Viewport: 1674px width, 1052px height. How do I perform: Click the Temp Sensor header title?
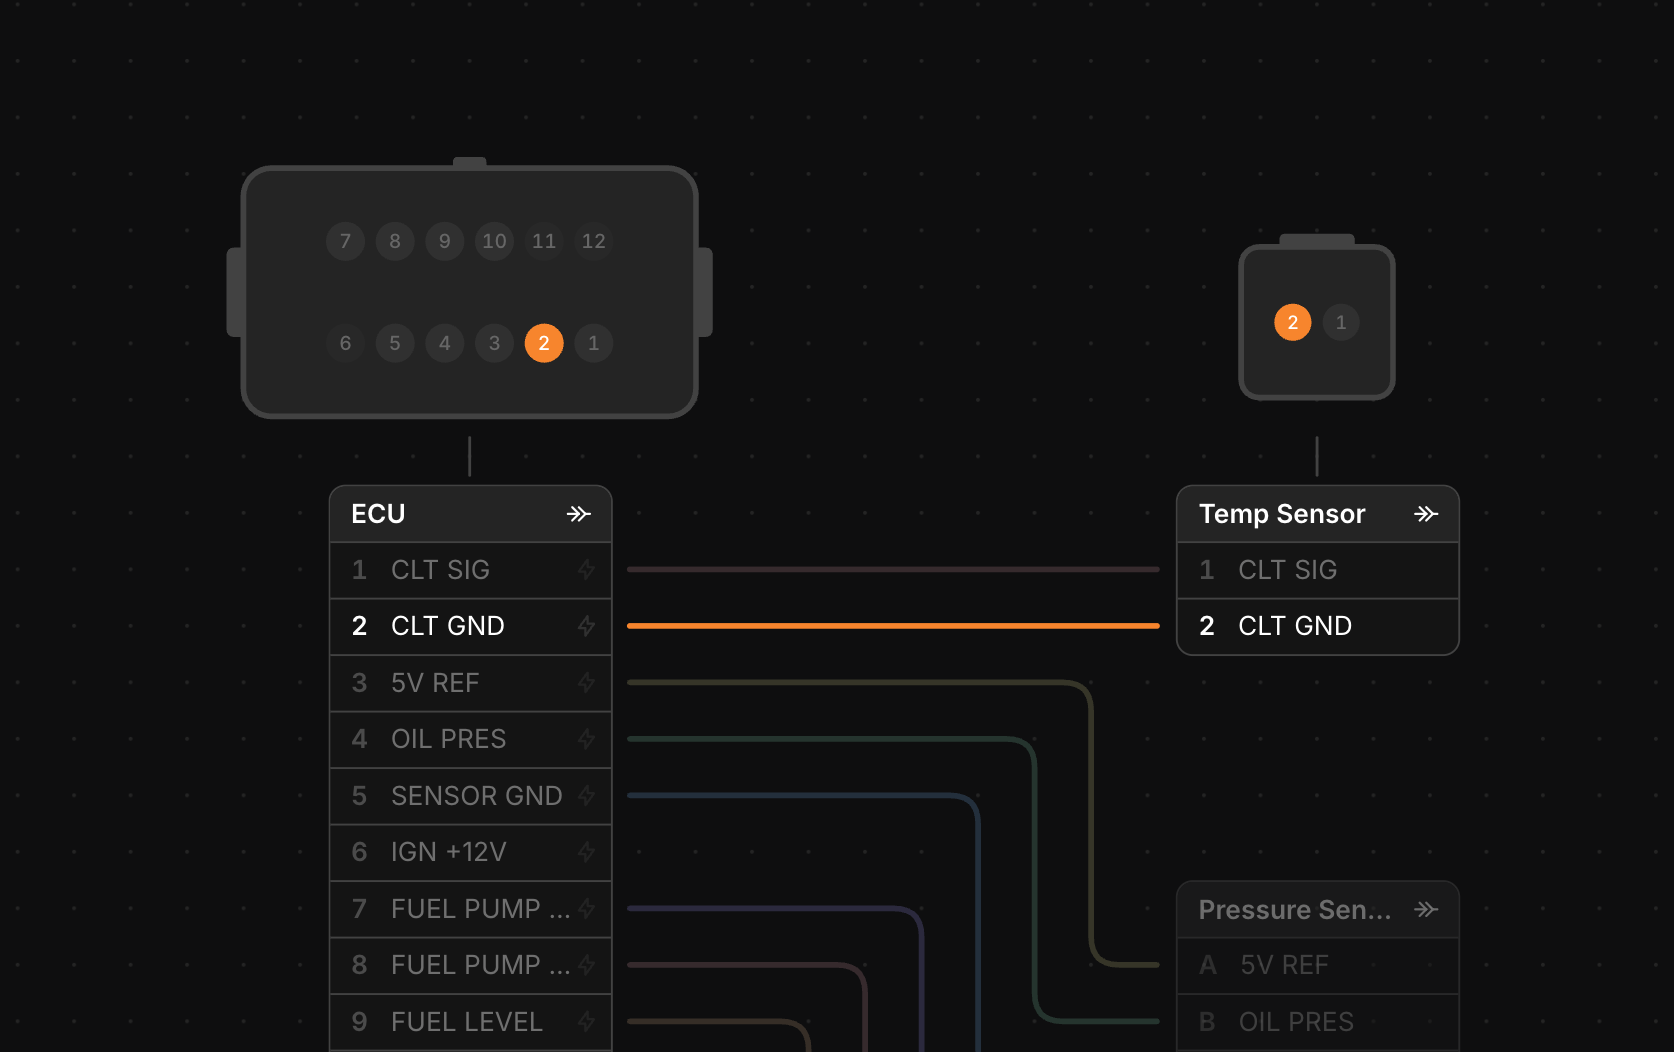point(1282,514)
